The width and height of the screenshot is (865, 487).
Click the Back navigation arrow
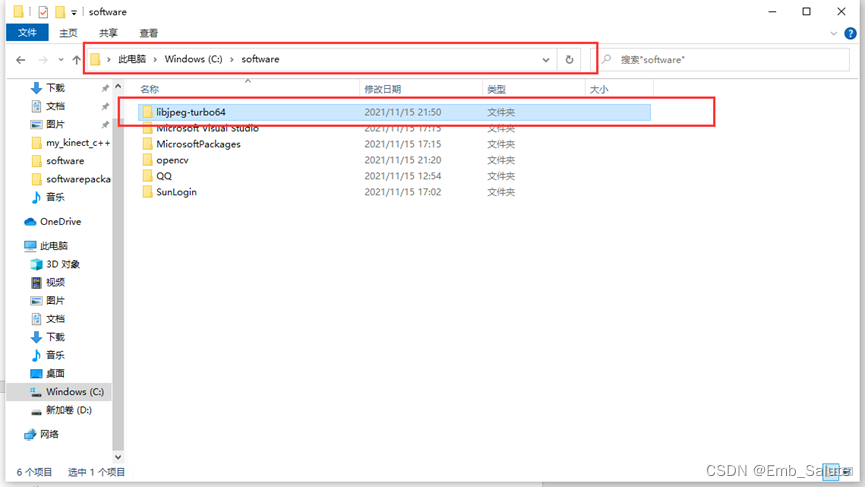[x=20, y=60]
